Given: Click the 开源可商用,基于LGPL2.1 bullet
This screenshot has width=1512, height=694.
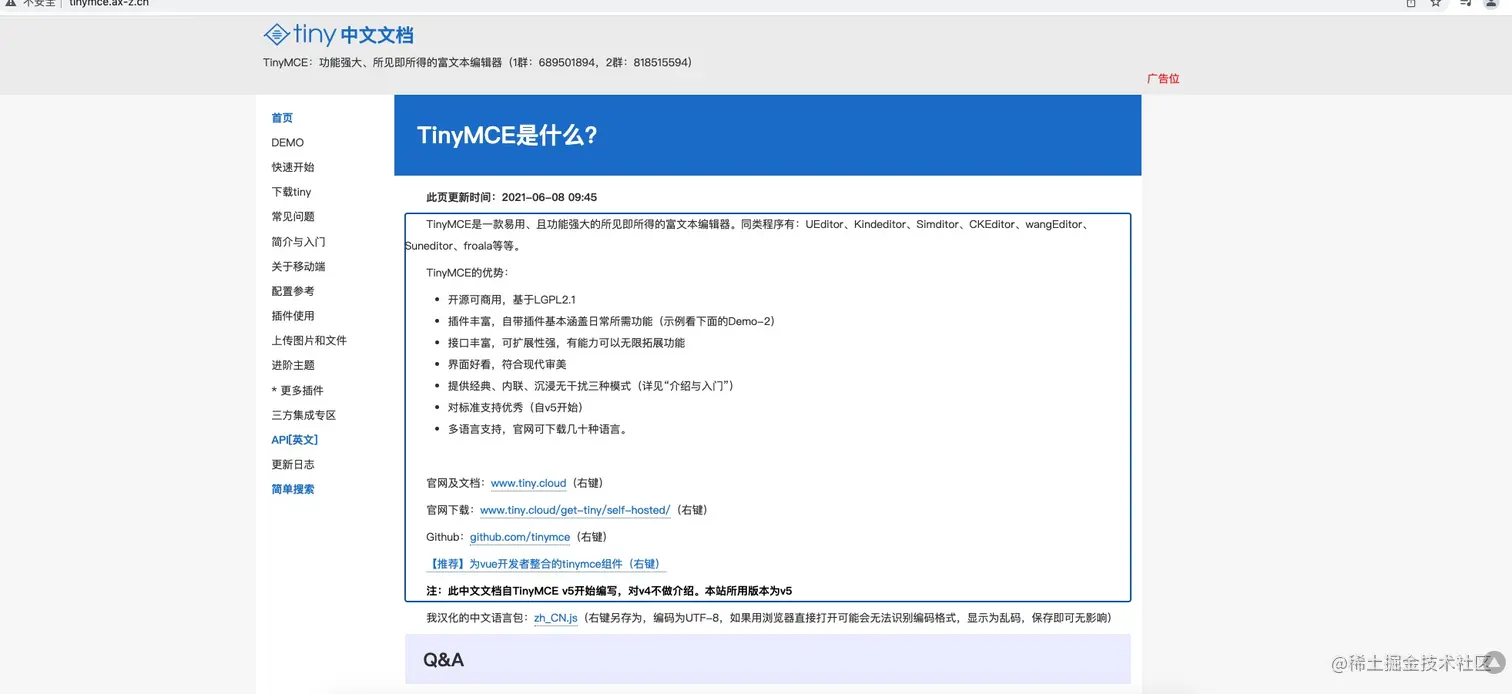Looking at the screenshot, I should click(511, 299).
